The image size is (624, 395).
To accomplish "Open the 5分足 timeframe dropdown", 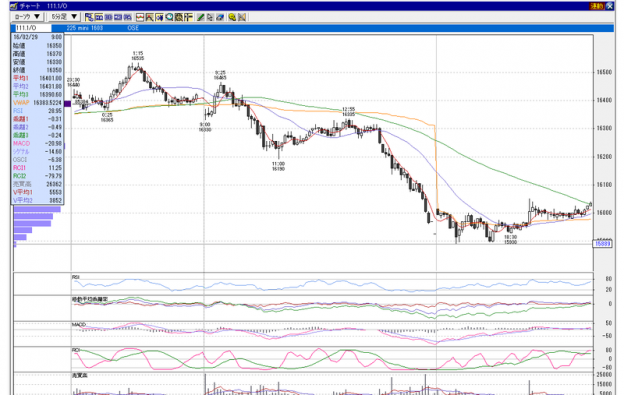I will (64, 17).
